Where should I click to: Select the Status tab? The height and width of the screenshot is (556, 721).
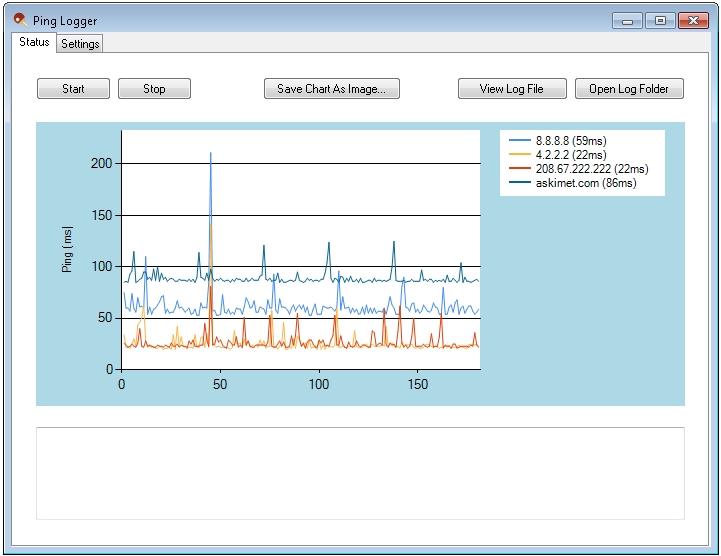click(x=34, y=42)
